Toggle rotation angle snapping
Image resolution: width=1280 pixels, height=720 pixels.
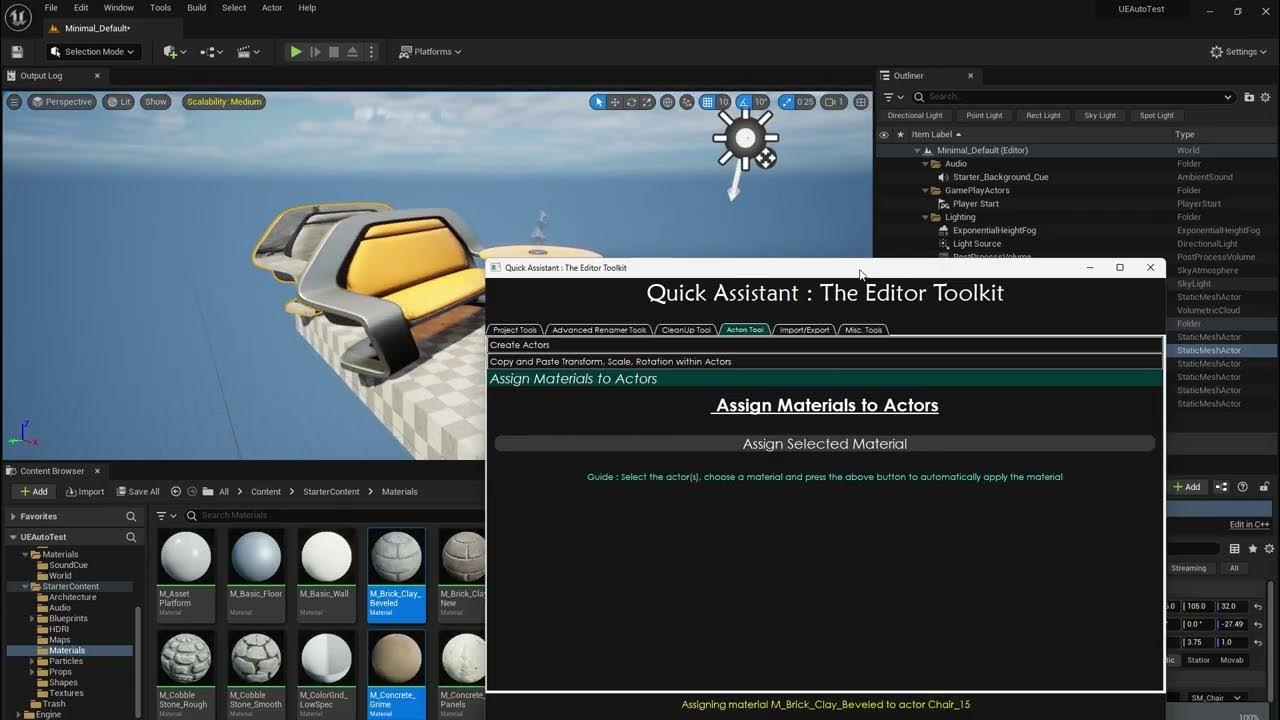(x=744, y=102)
